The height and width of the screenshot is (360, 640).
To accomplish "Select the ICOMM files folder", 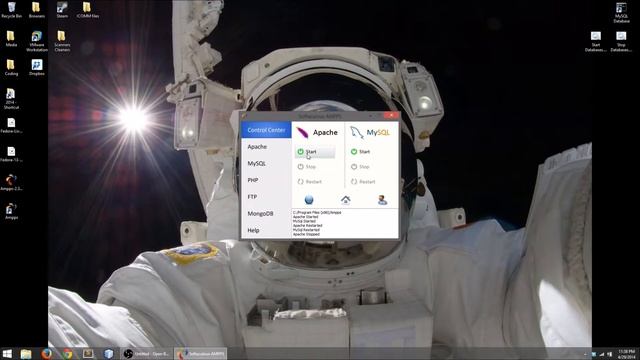I will 87,10.
